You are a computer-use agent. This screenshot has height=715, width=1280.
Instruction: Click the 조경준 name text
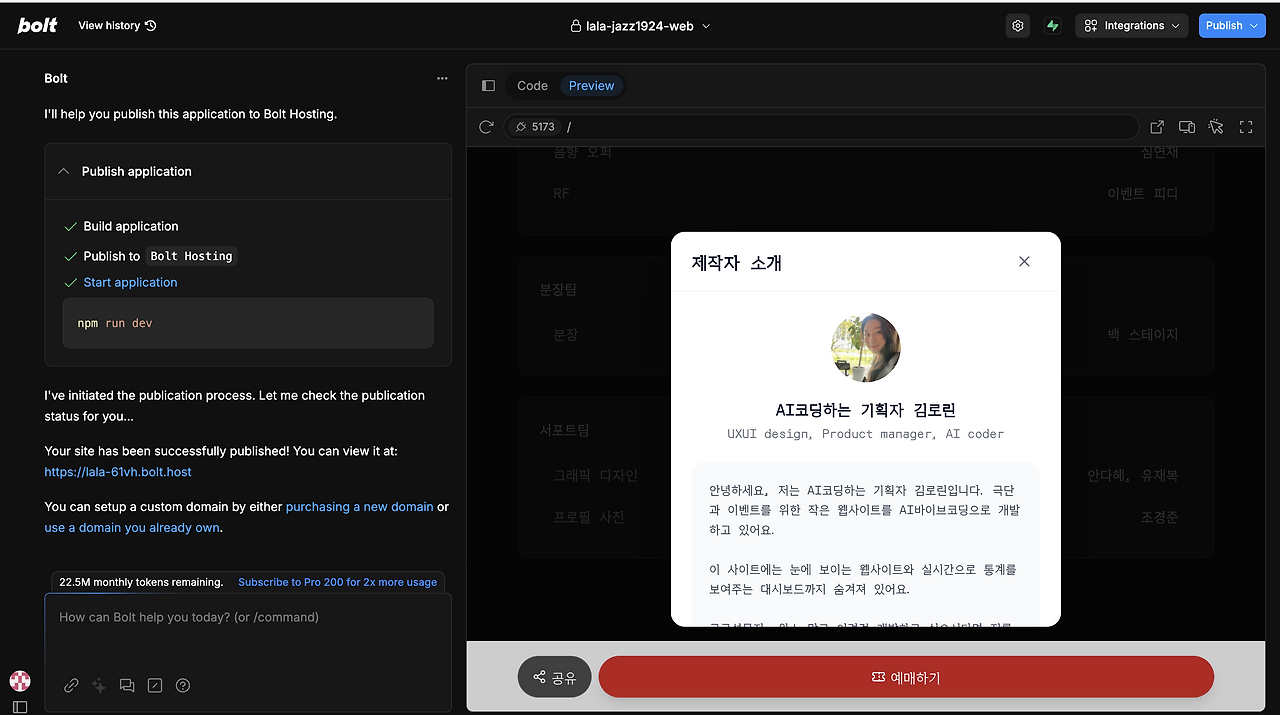1160,517
